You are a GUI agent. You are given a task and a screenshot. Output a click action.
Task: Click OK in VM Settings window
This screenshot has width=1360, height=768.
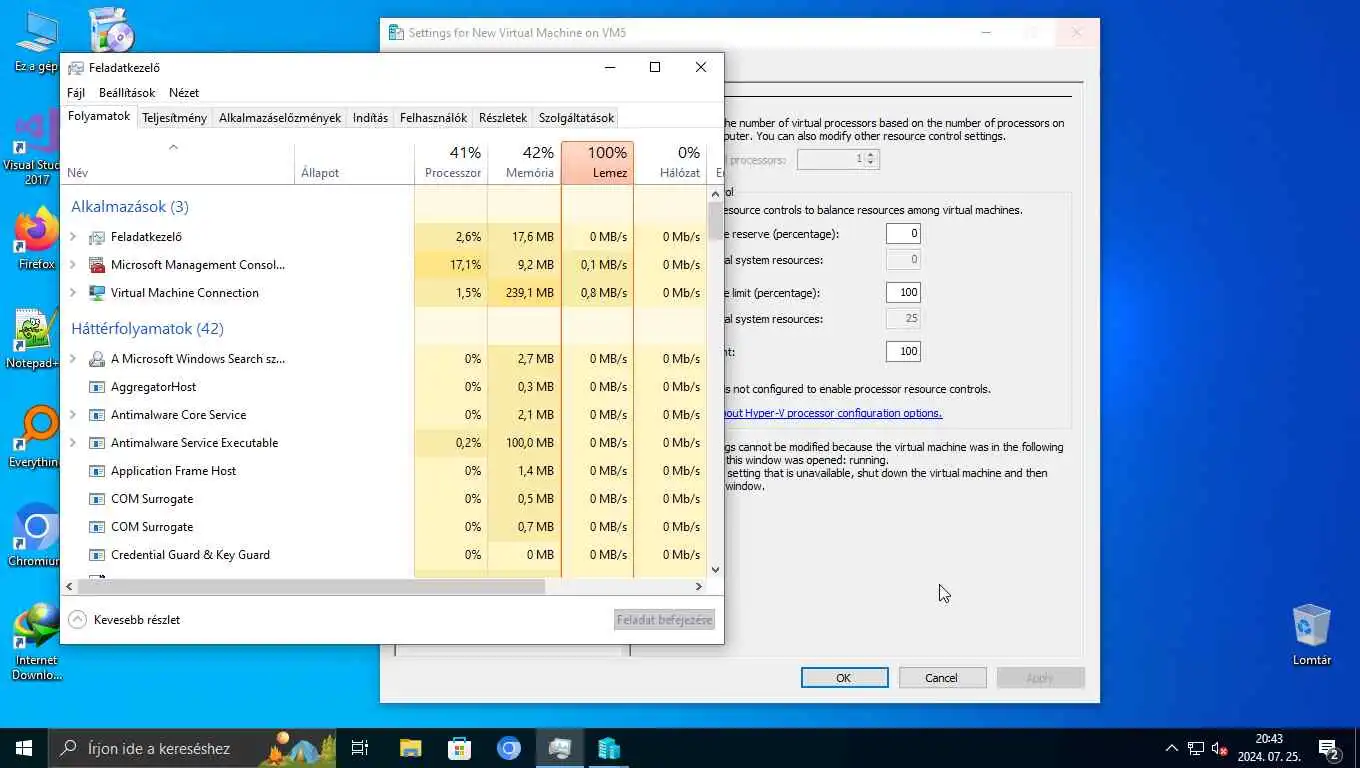pos(844,678)
